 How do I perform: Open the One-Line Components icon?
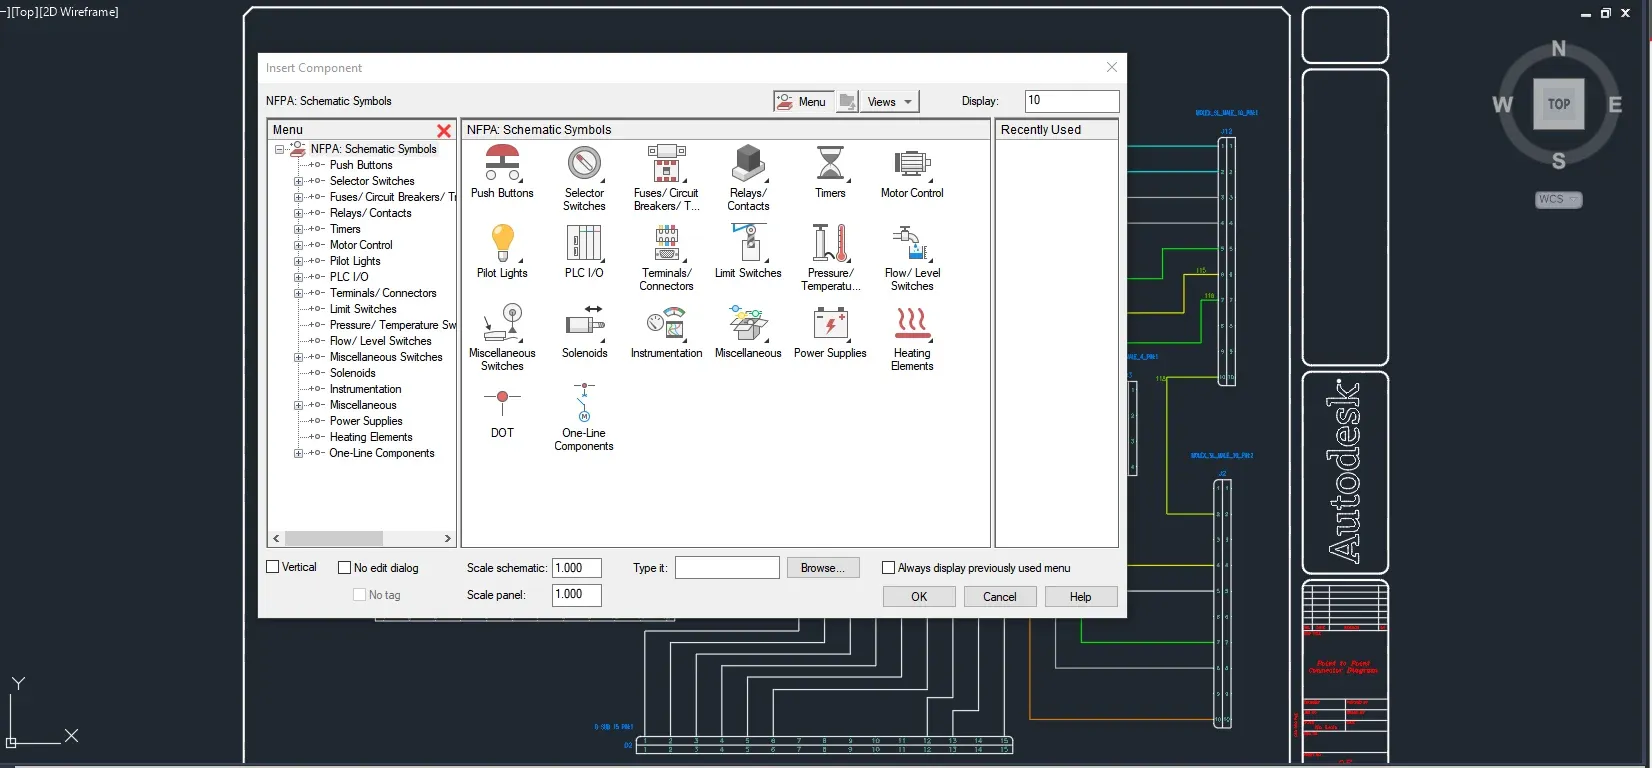point(584,402)
